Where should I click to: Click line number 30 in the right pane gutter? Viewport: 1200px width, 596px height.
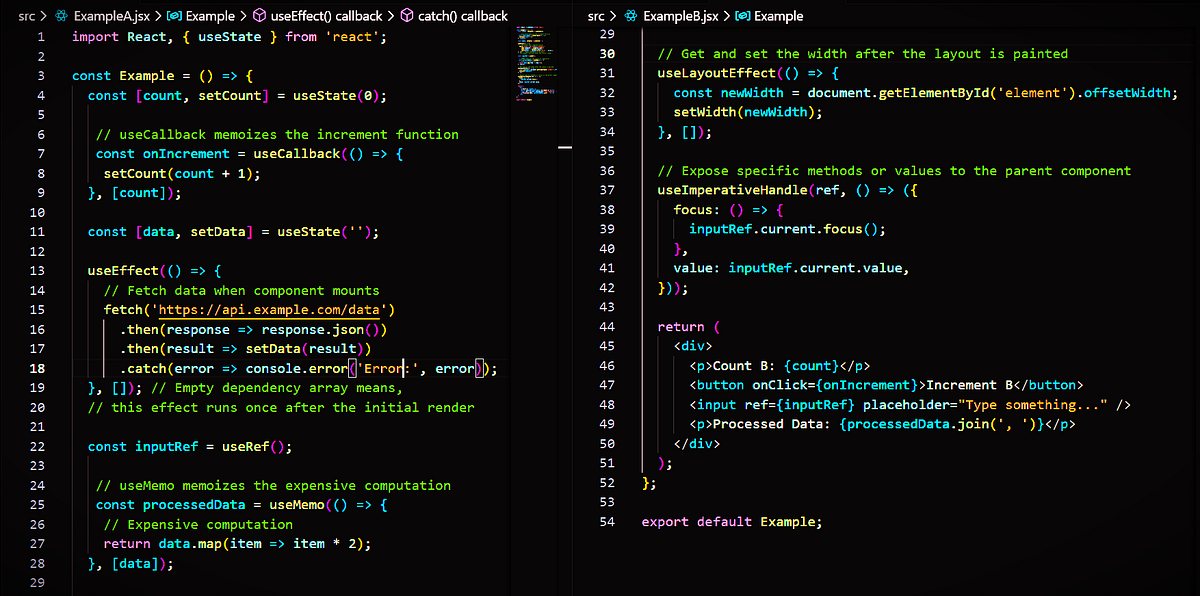[x=607, y=53]
